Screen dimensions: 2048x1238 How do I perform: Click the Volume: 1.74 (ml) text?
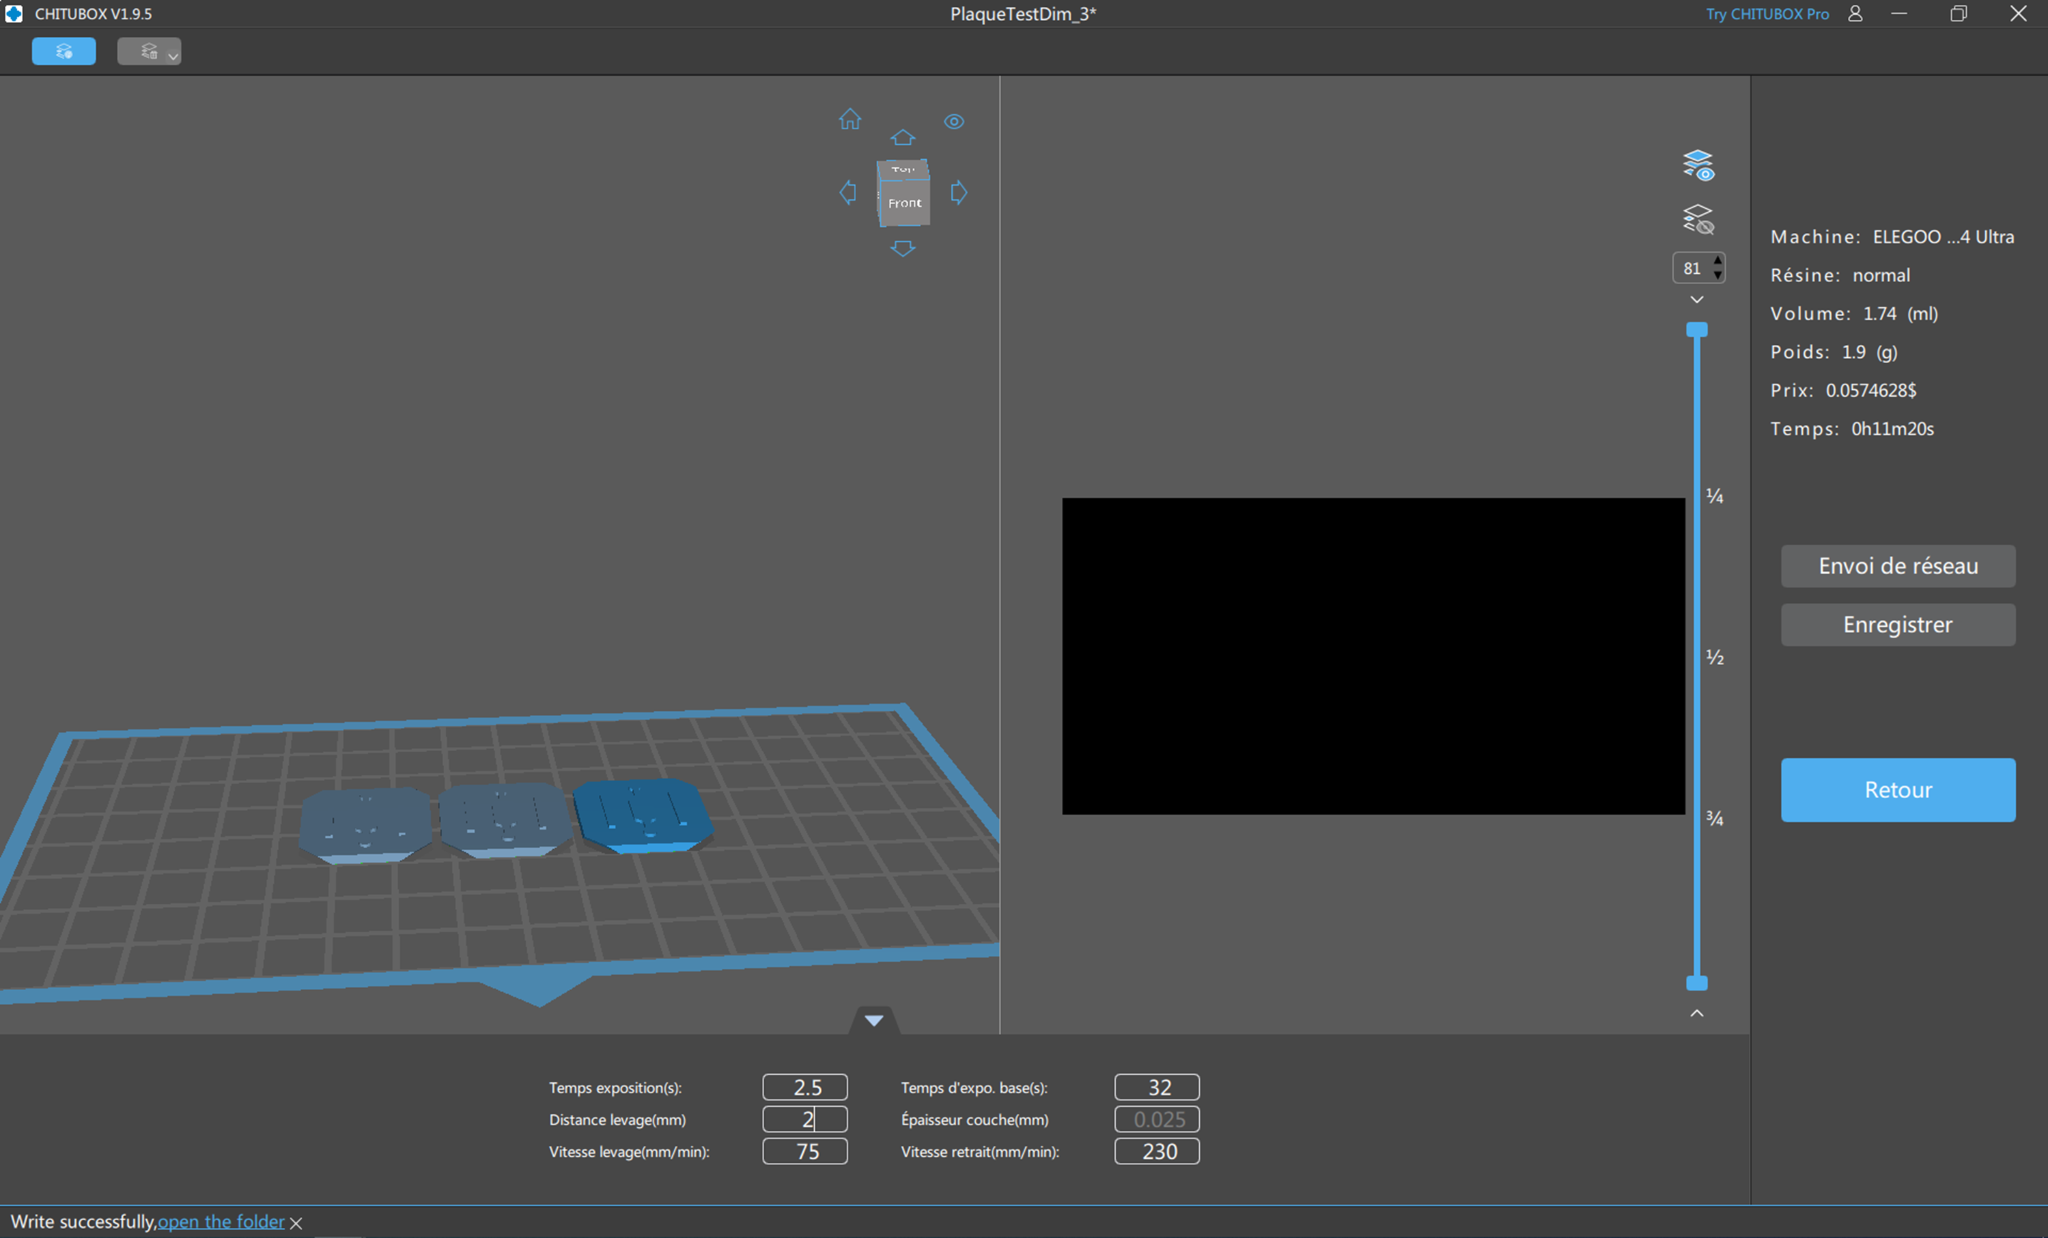(x=1854, y=314)
